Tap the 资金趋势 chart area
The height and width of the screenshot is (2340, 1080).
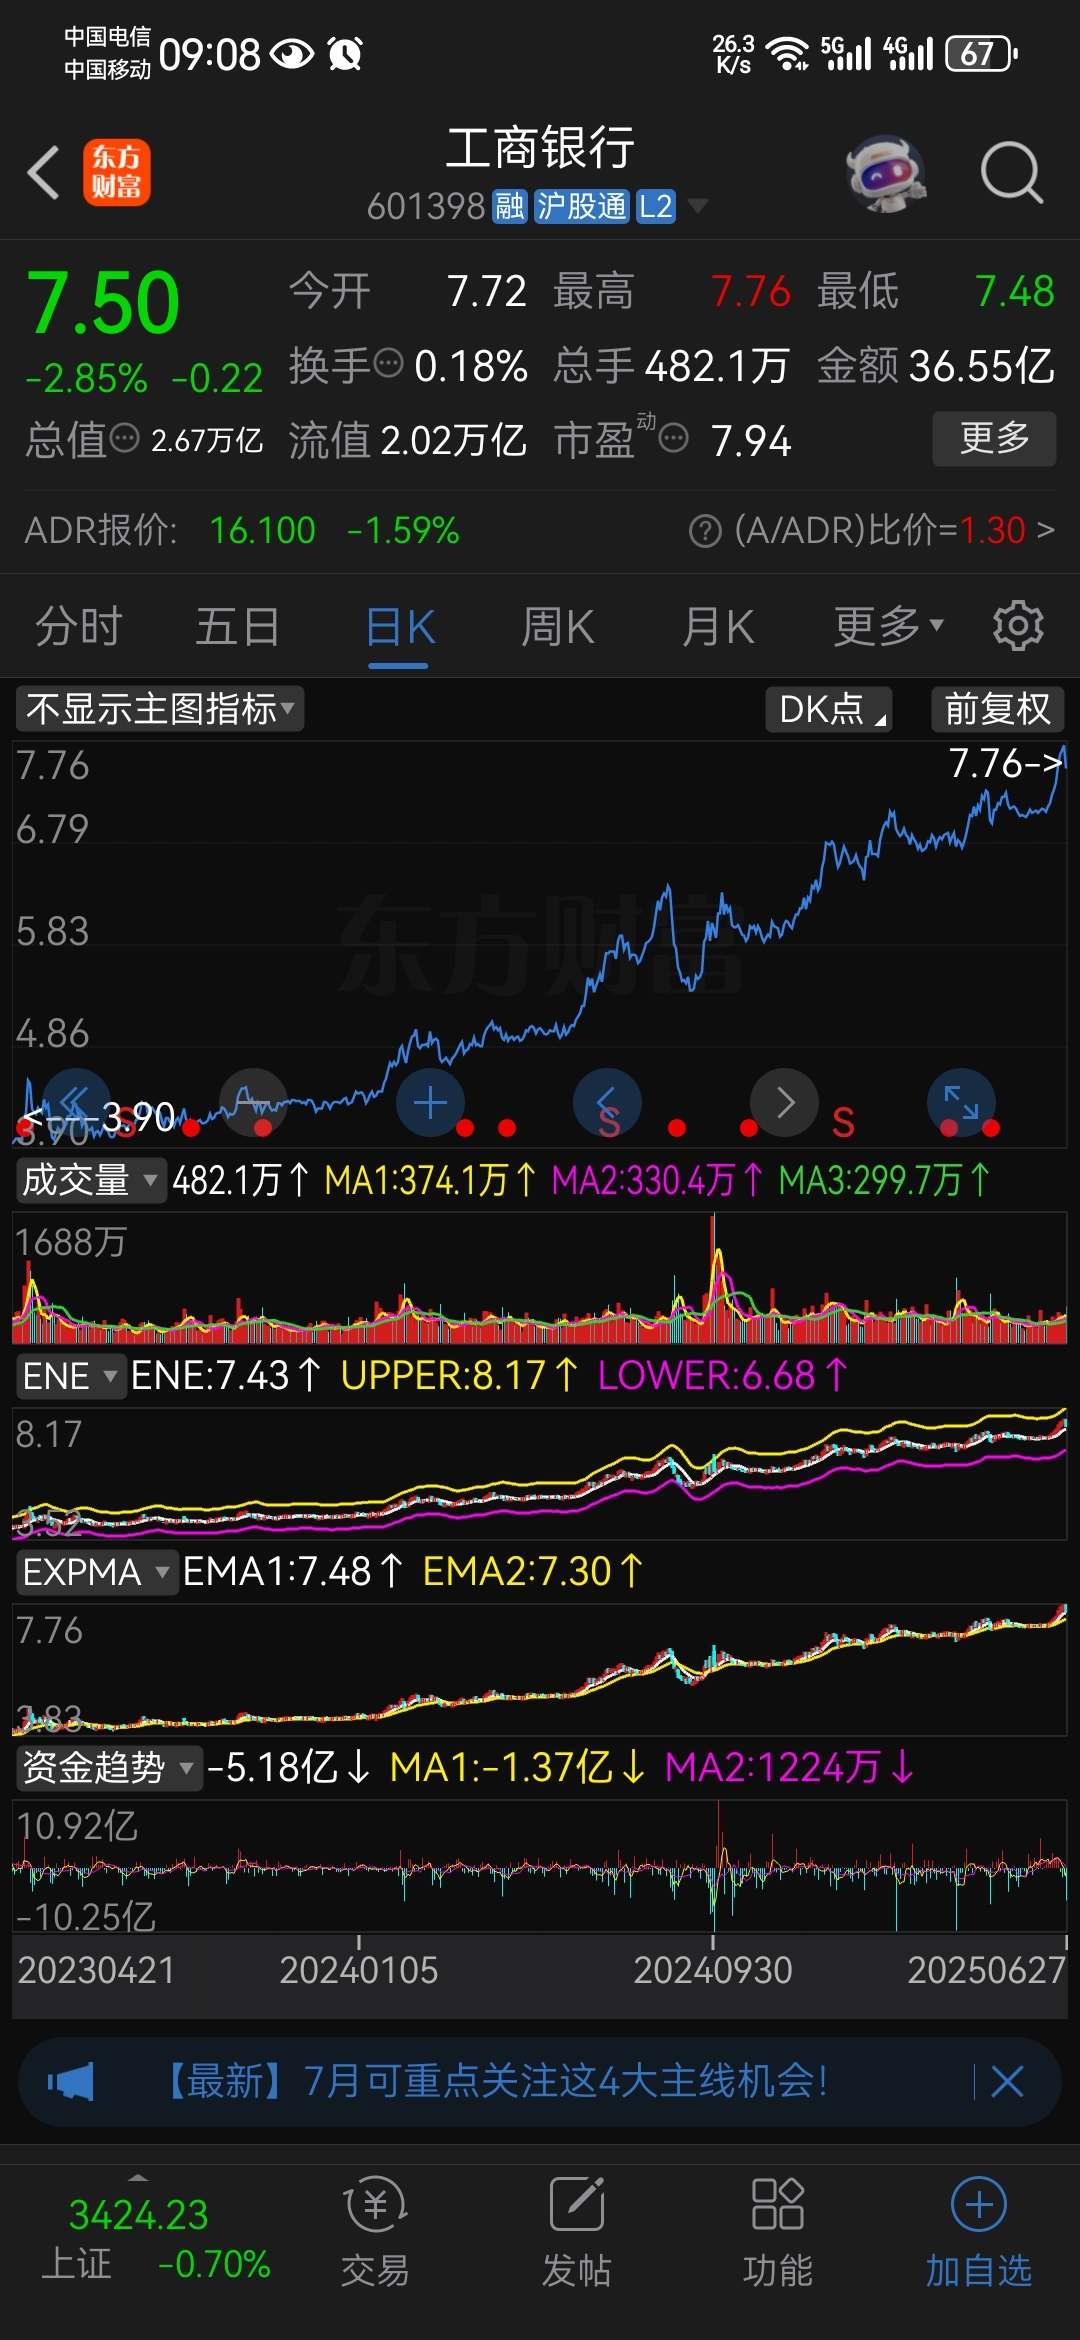[x=540, y=1866]
